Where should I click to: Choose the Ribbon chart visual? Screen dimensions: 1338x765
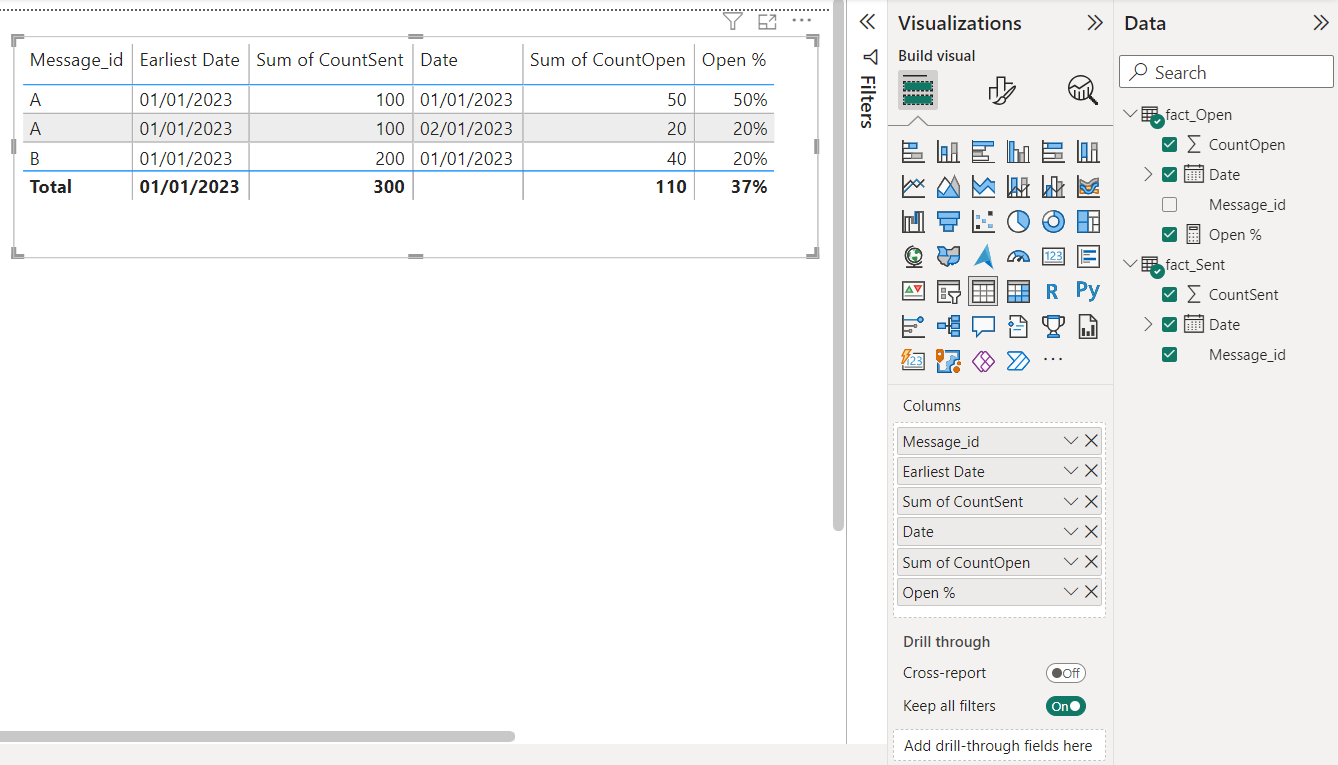click(x=1088, y=187)
